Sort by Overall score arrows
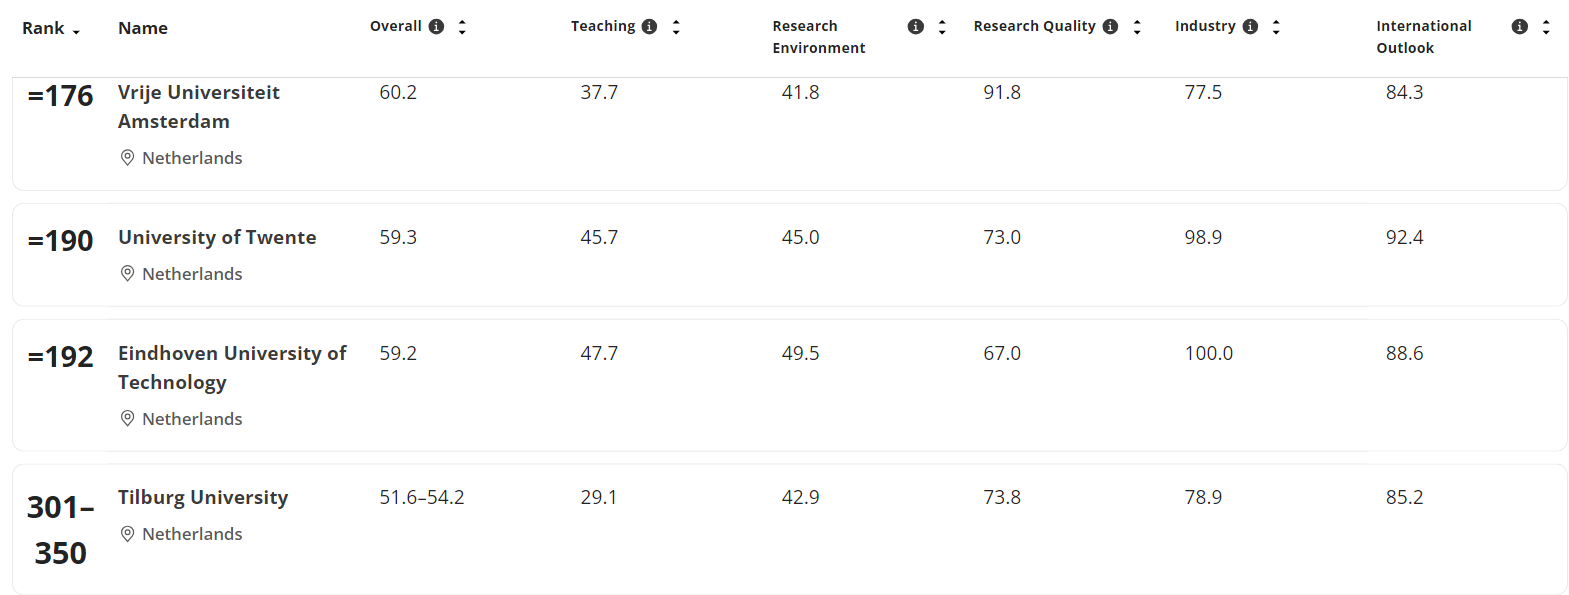Viewport: 1569px width, 595px height. coord(462,28)
